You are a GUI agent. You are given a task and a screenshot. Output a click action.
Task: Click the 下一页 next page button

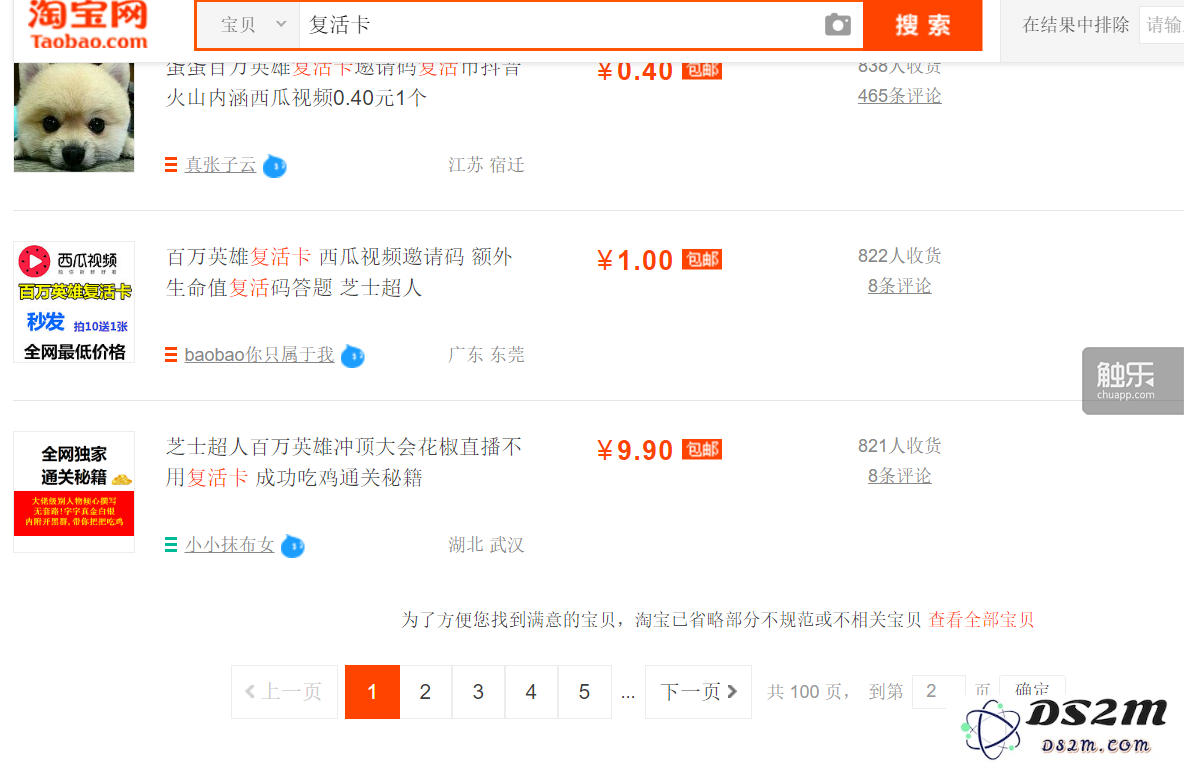click(x=698, y=692)
